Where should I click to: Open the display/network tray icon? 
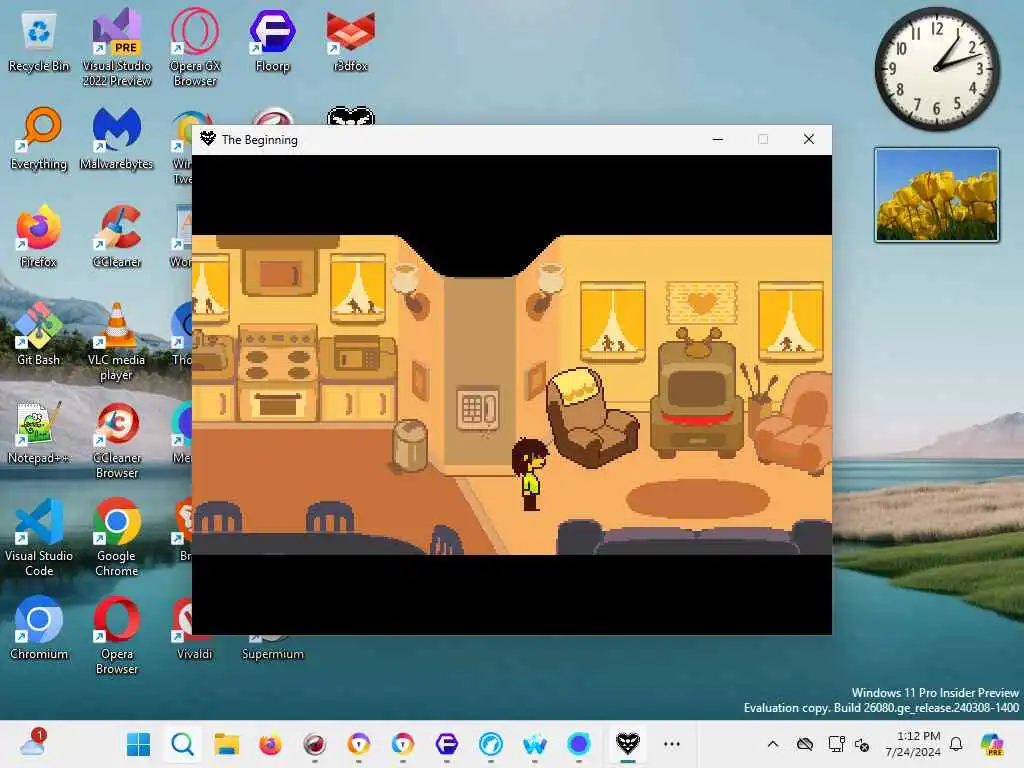[x=835, y=744]
